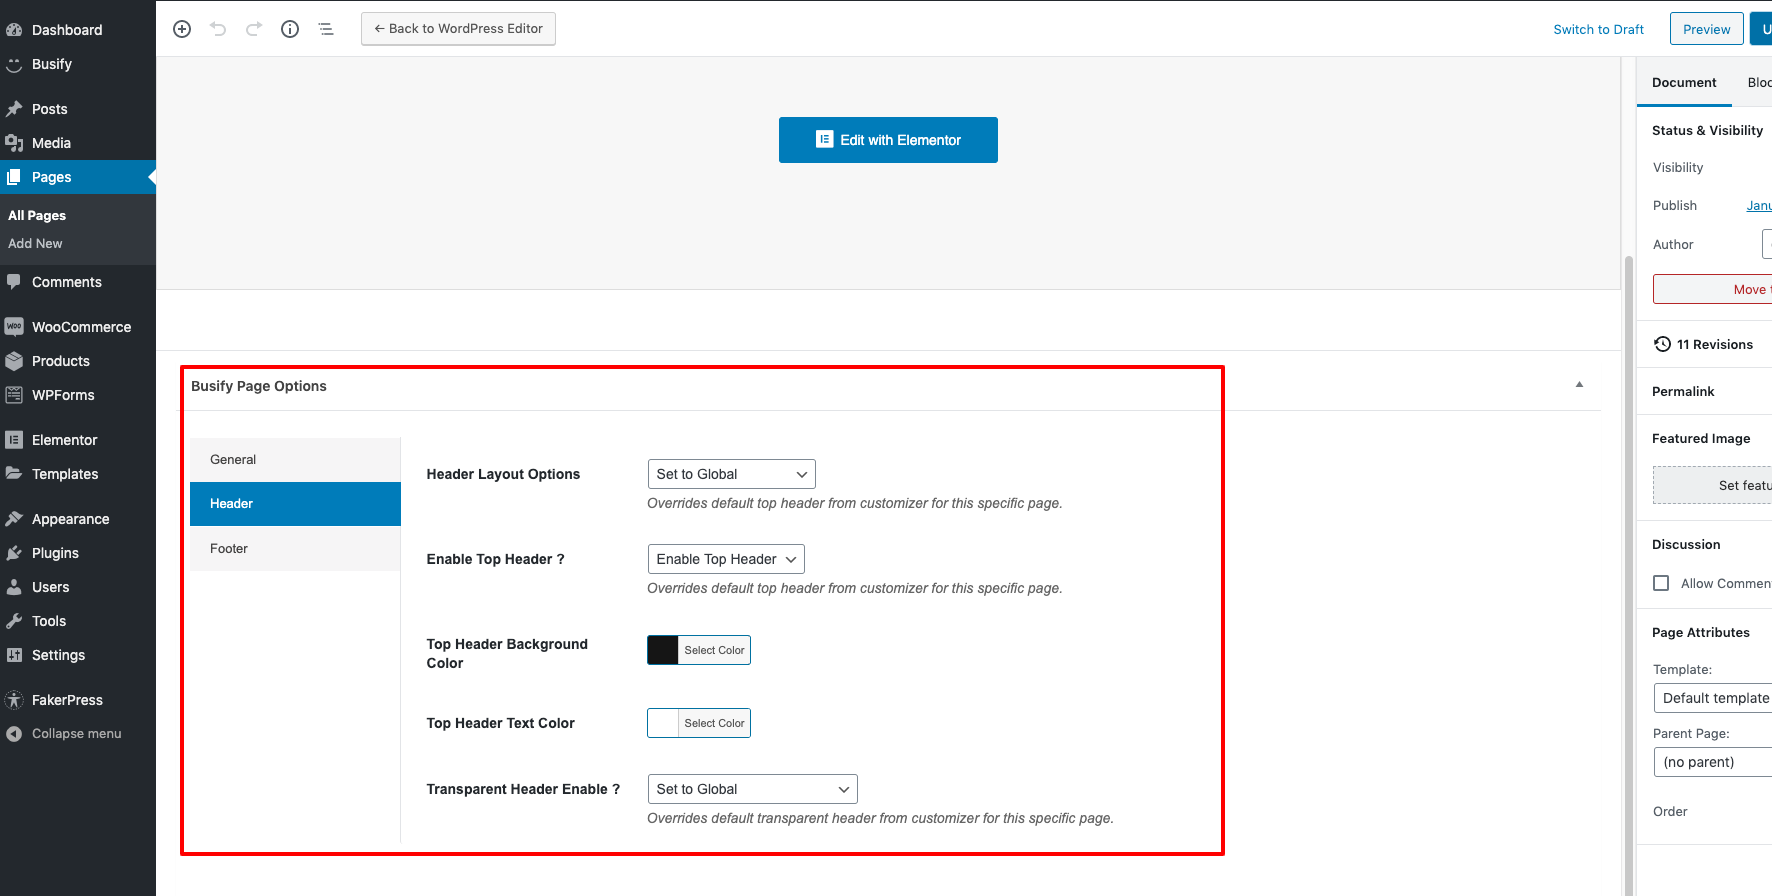
Task: Toggle the Allow Comments checkbox
Action: [x=1661, y=583]
